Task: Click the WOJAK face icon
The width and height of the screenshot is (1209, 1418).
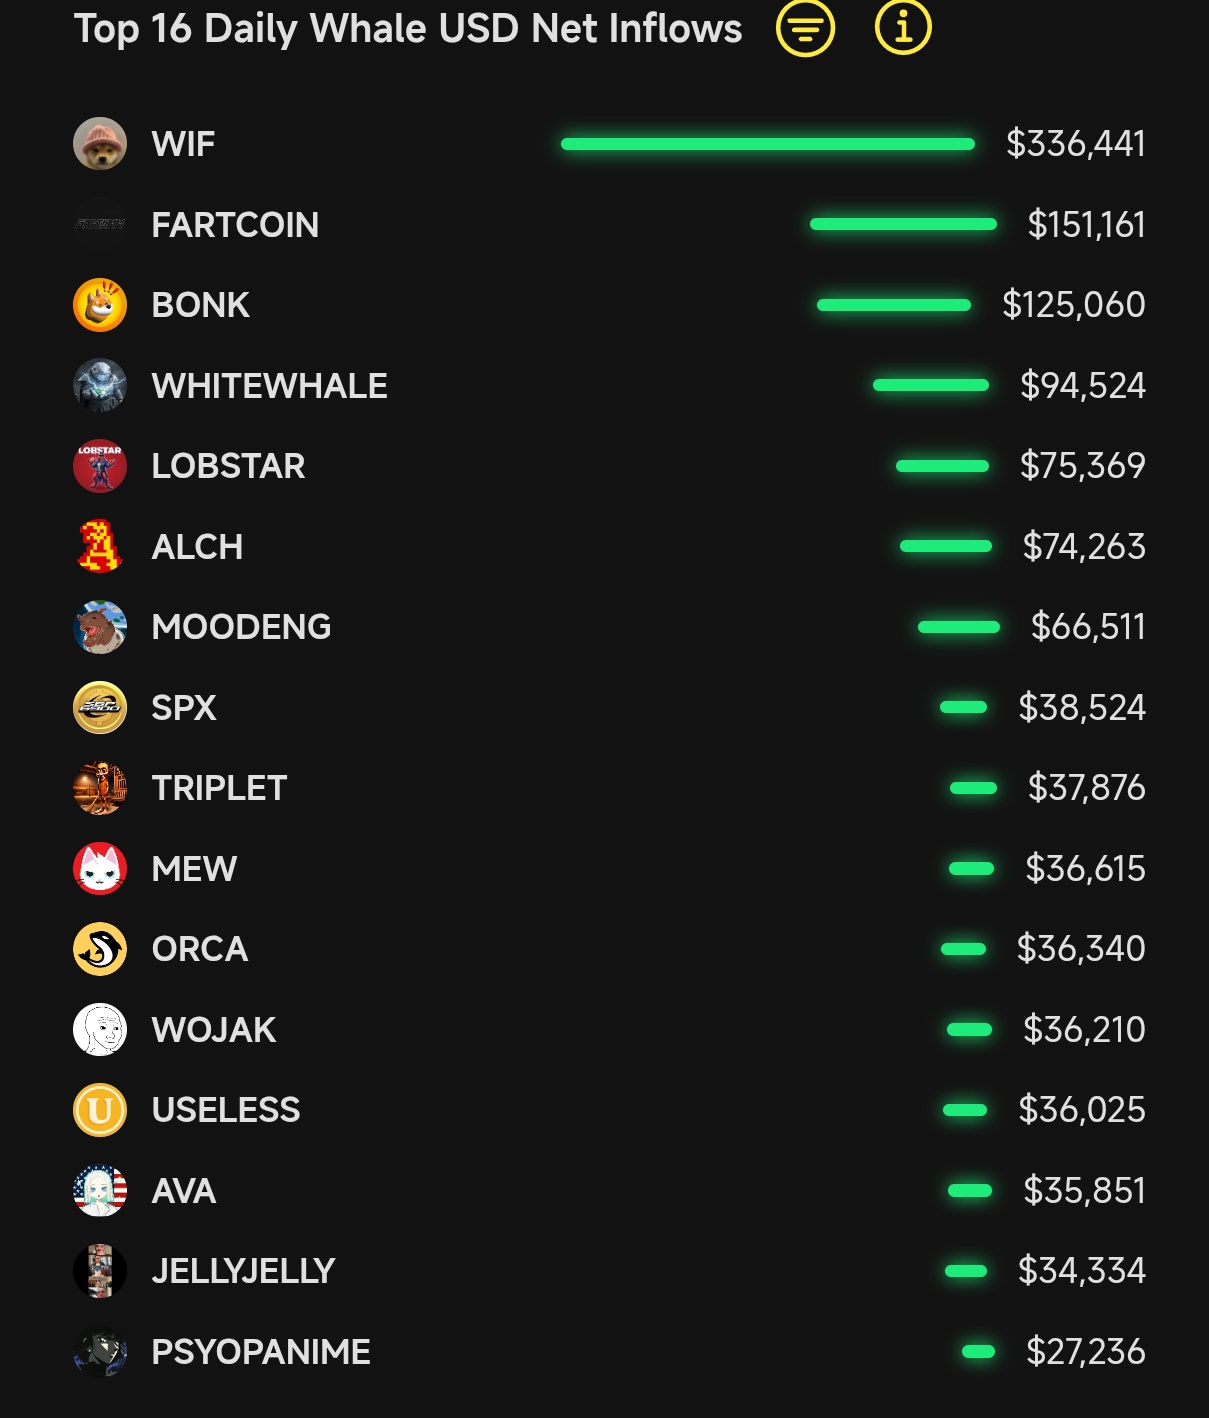Action: tap(100, 1030)
